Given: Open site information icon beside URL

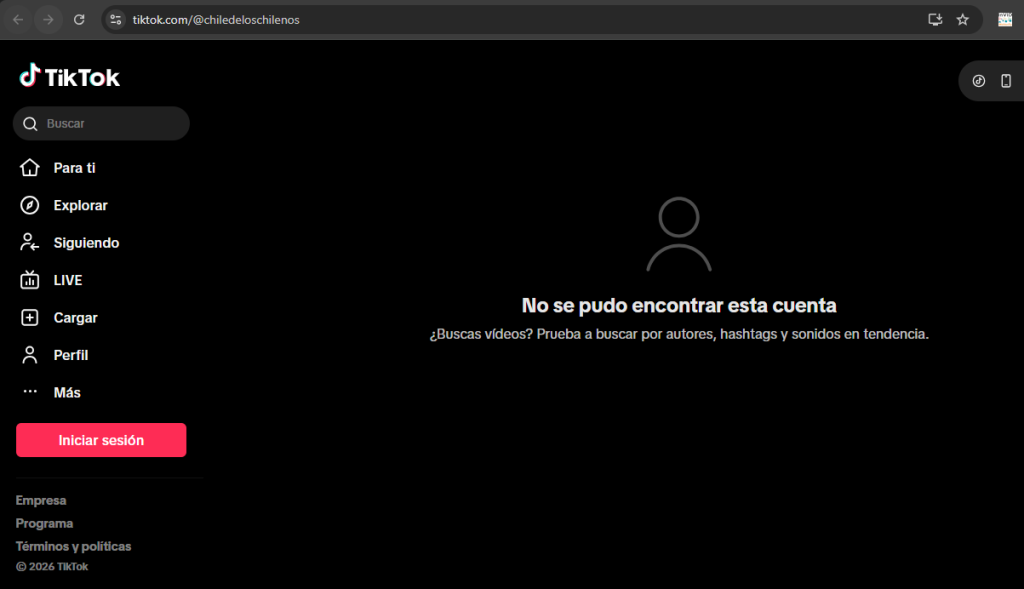Looking at the screenshot, I should click(x=116, y=19).
